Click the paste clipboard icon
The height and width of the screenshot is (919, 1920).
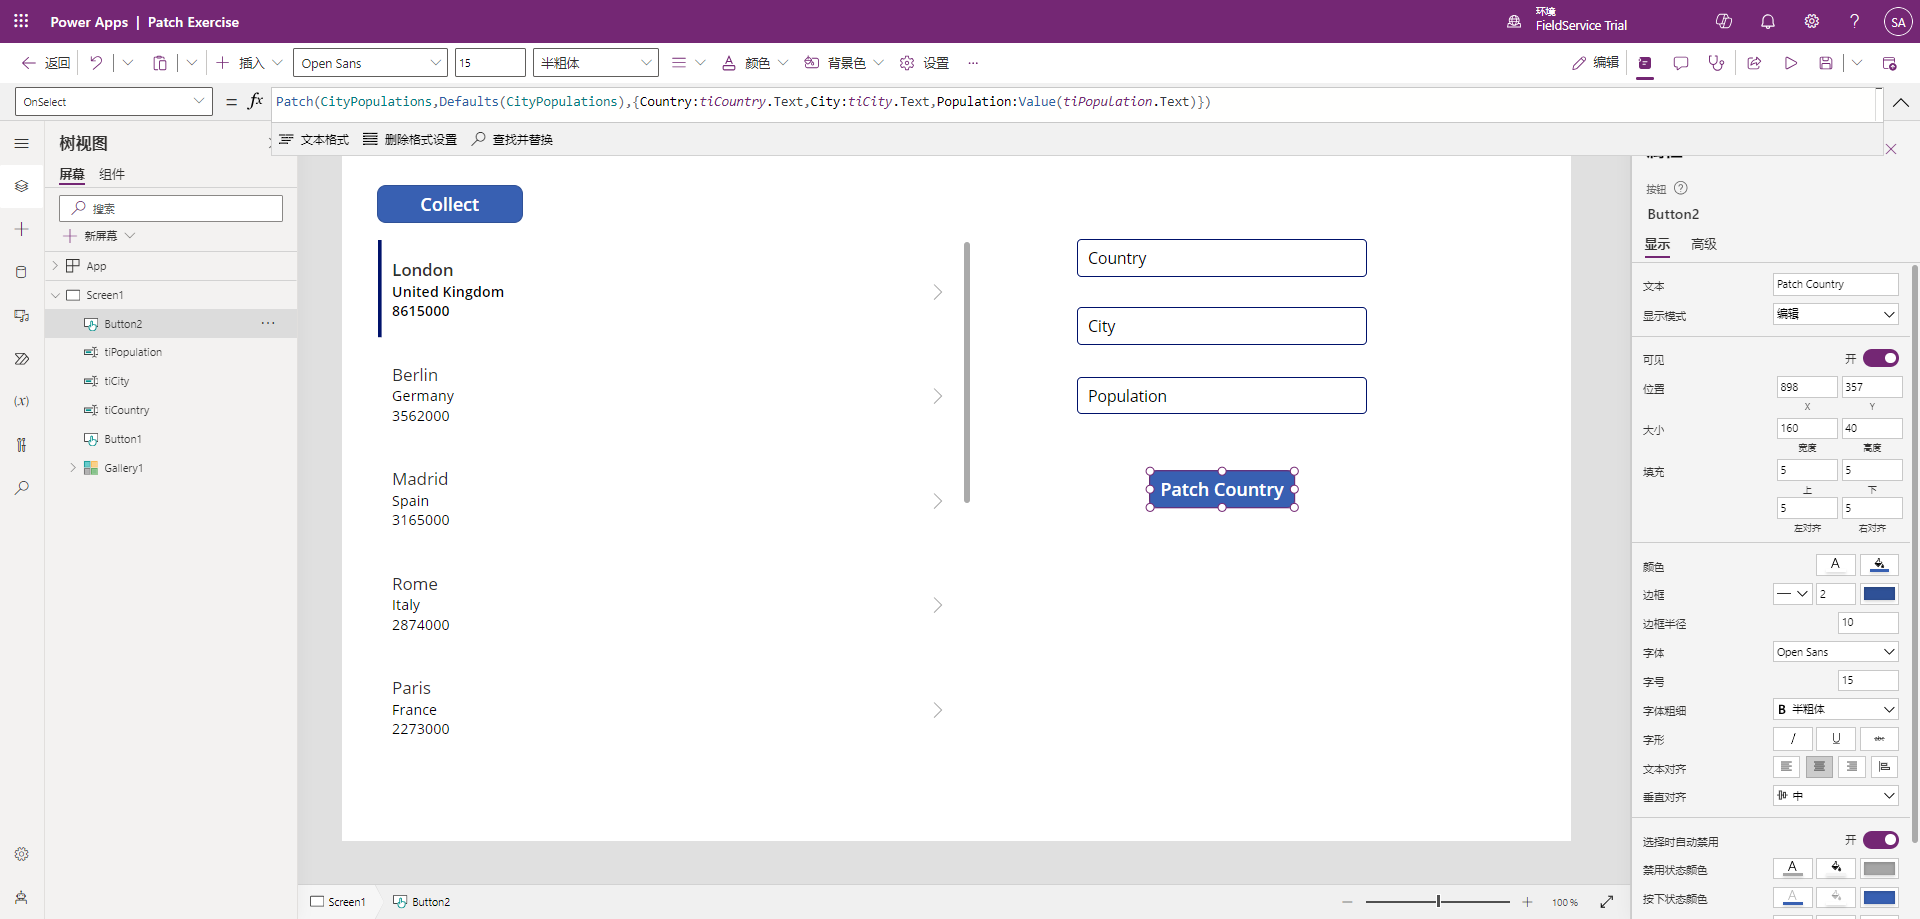point(160,63)
